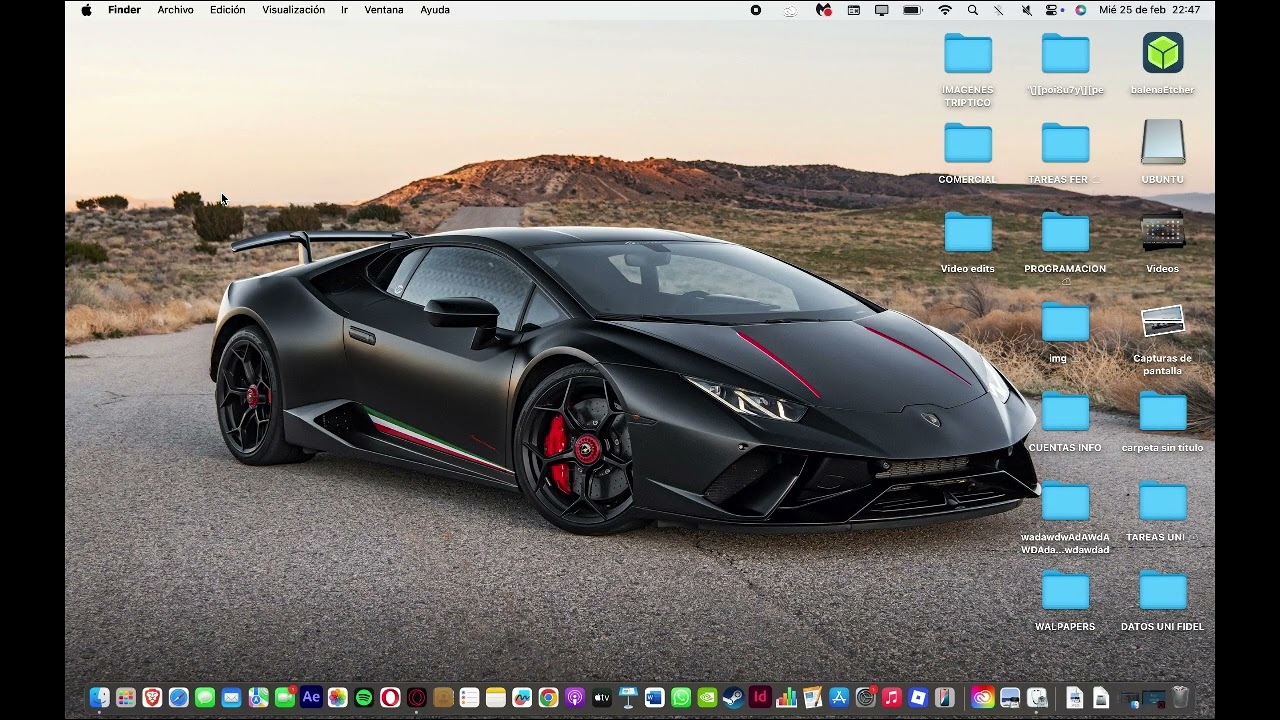The image size is (1280, 720).
Task: Open the Archivo menu
Action: [x=175, y=10]
